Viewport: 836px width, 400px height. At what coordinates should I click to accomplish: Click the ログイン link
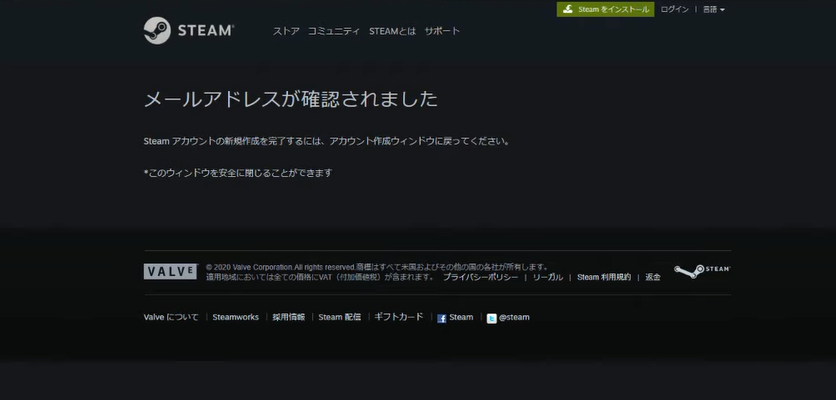pos(674,10)
